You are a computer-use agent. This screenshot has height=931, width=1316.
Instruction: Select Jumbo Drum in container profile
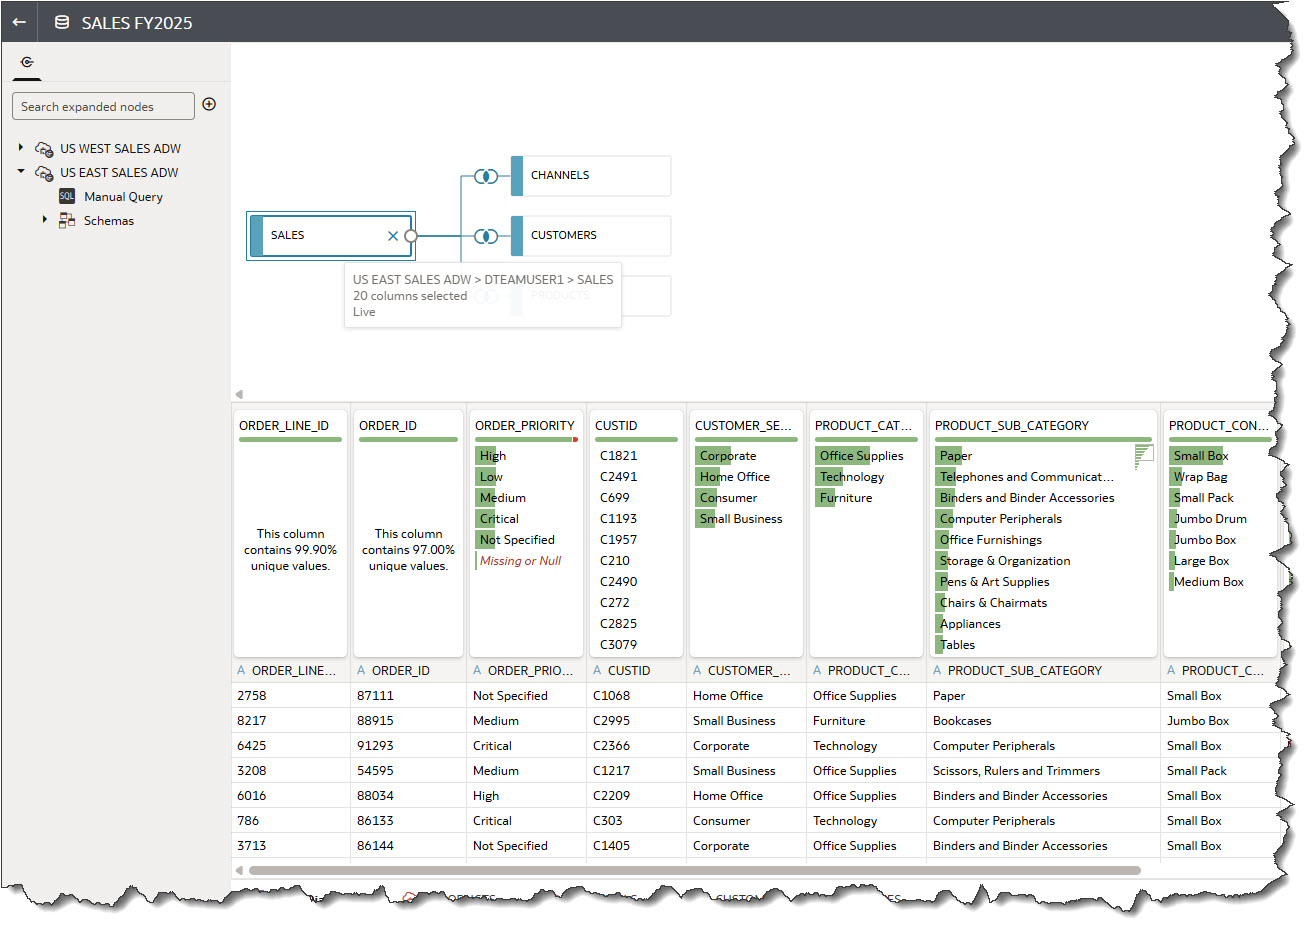[1210, 519]
